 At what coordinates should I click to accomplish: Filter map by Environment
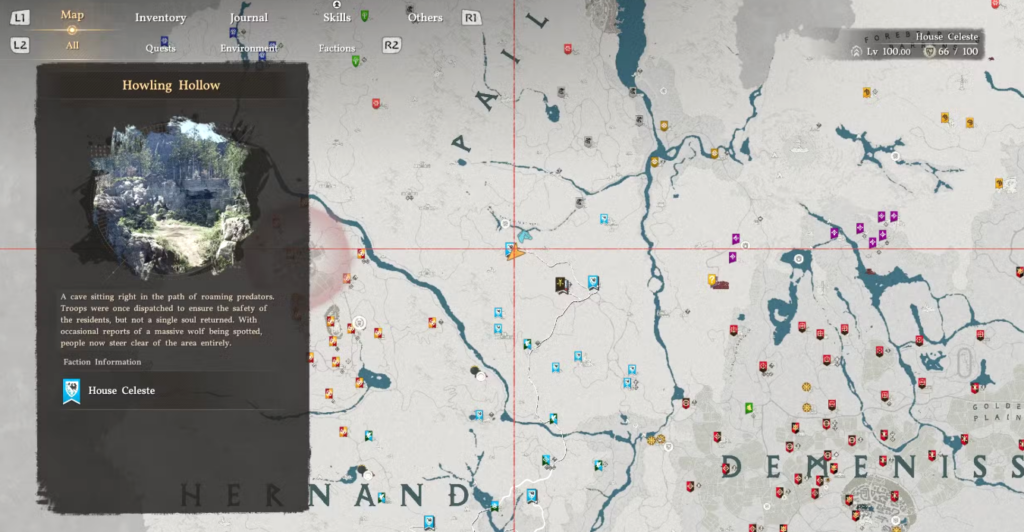pos(248,48)
